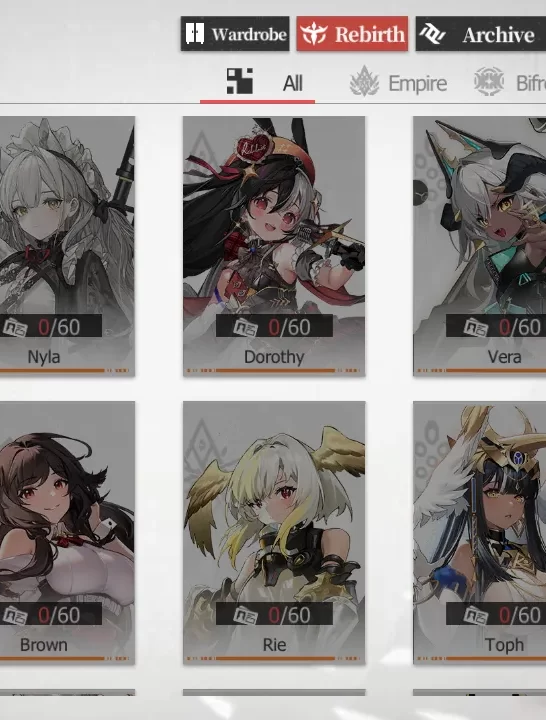Click Dorothy's shard count card icon
Viewport: 546px width, 720px height.
click(x=246, y=328)
